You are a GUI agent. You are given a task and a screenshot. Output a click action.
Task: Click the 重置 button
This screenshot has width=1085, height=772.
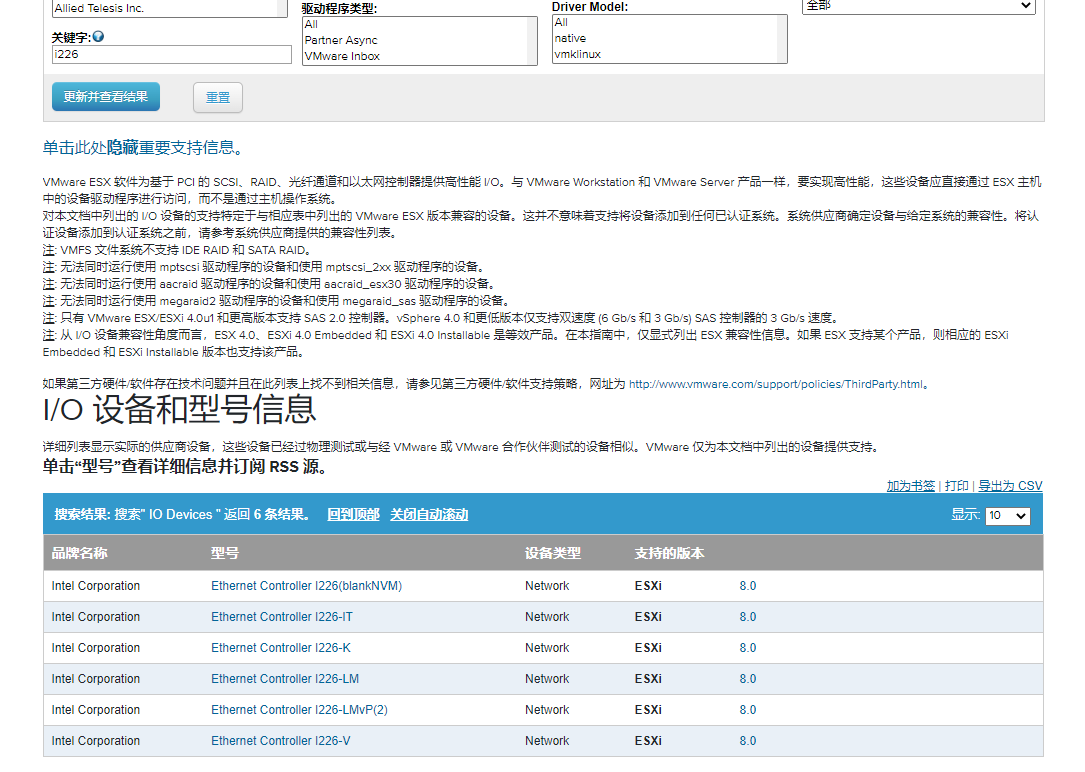pos(217,96)
